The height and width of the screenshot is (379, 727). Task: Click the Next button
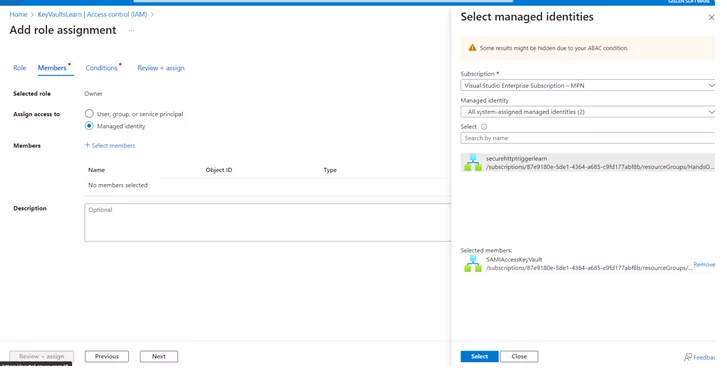point(159,356)
